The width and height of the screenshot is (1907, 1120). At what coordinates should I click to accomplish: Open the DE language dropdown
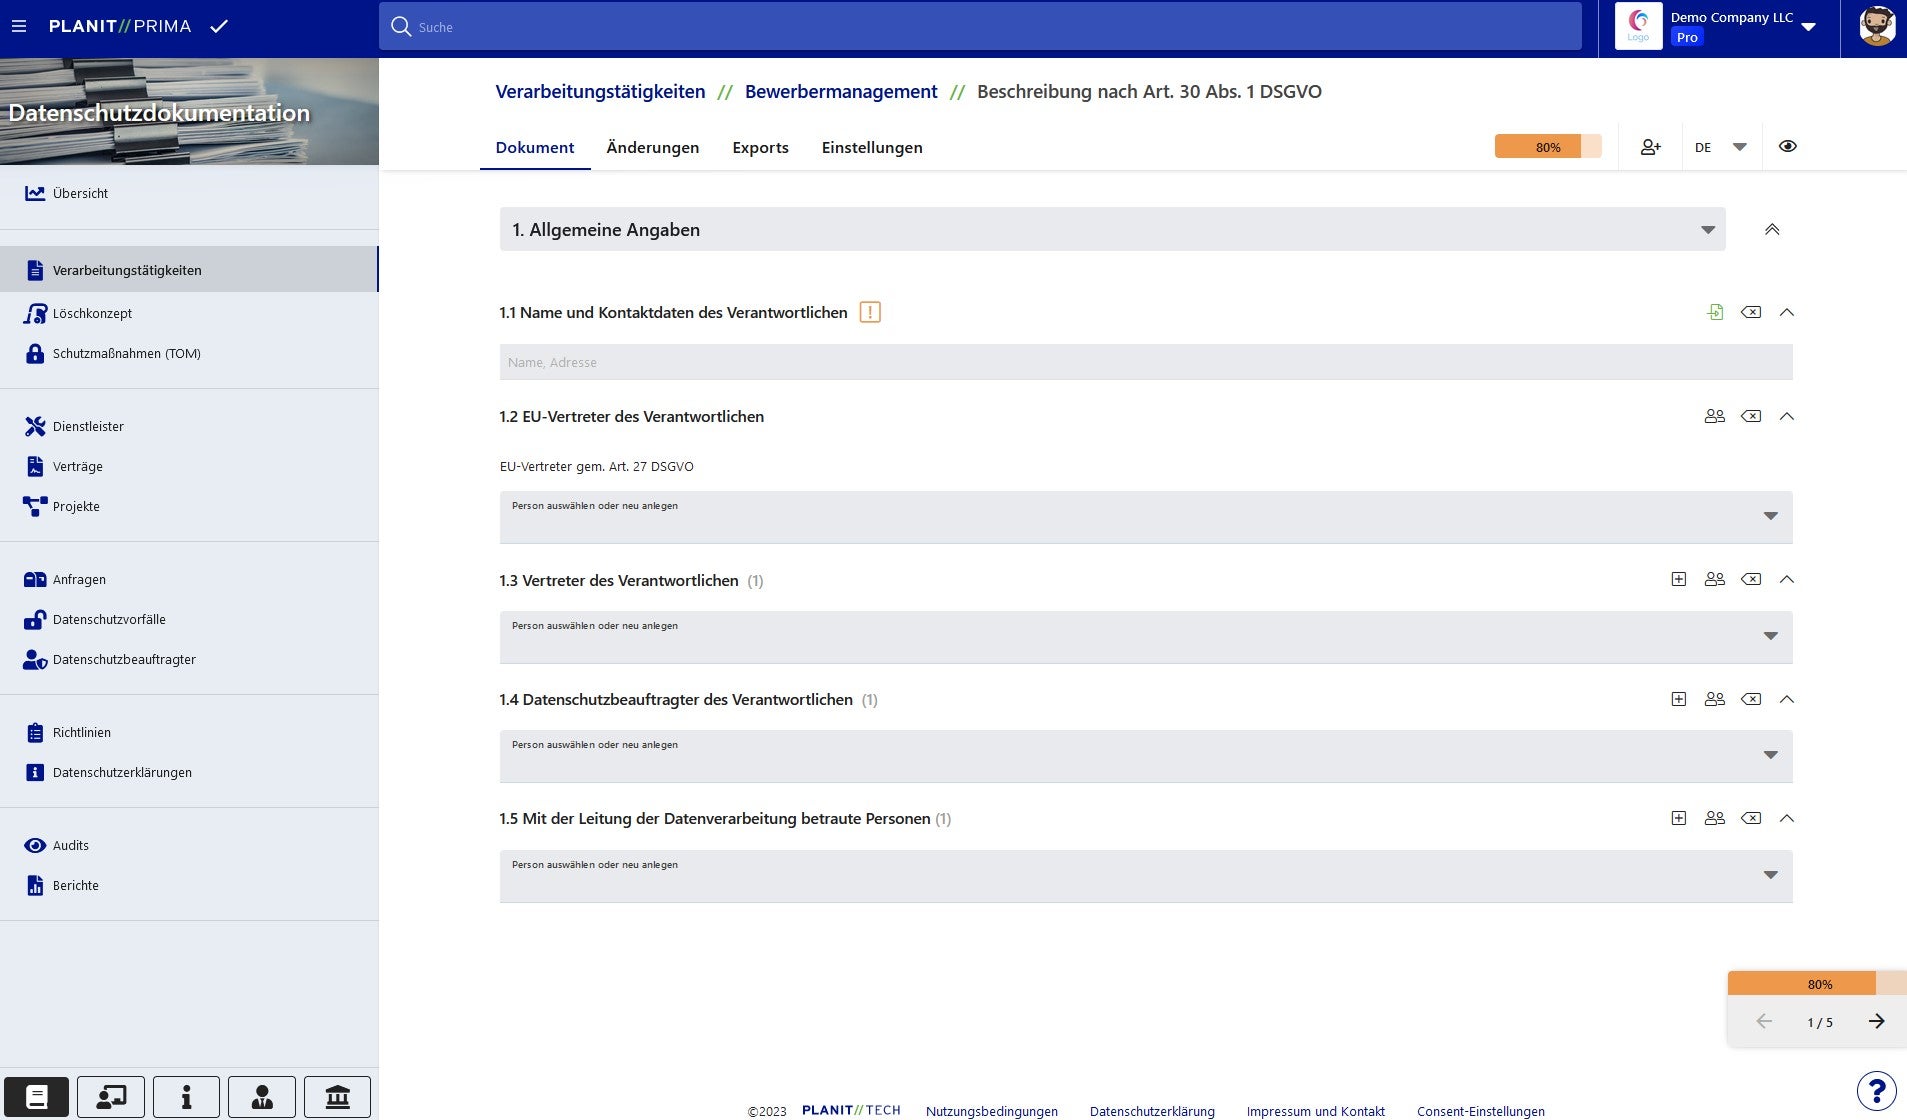click(x=1720, y=147)
